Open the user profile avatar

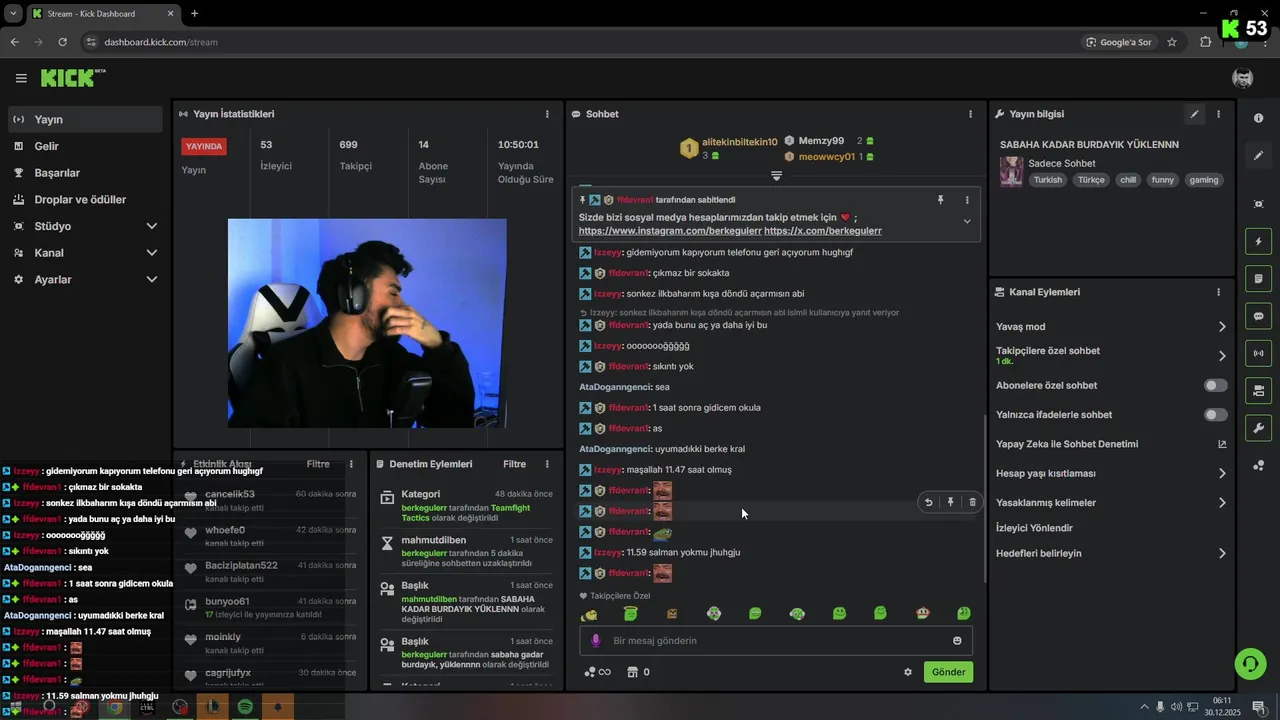pos(1243,78)
